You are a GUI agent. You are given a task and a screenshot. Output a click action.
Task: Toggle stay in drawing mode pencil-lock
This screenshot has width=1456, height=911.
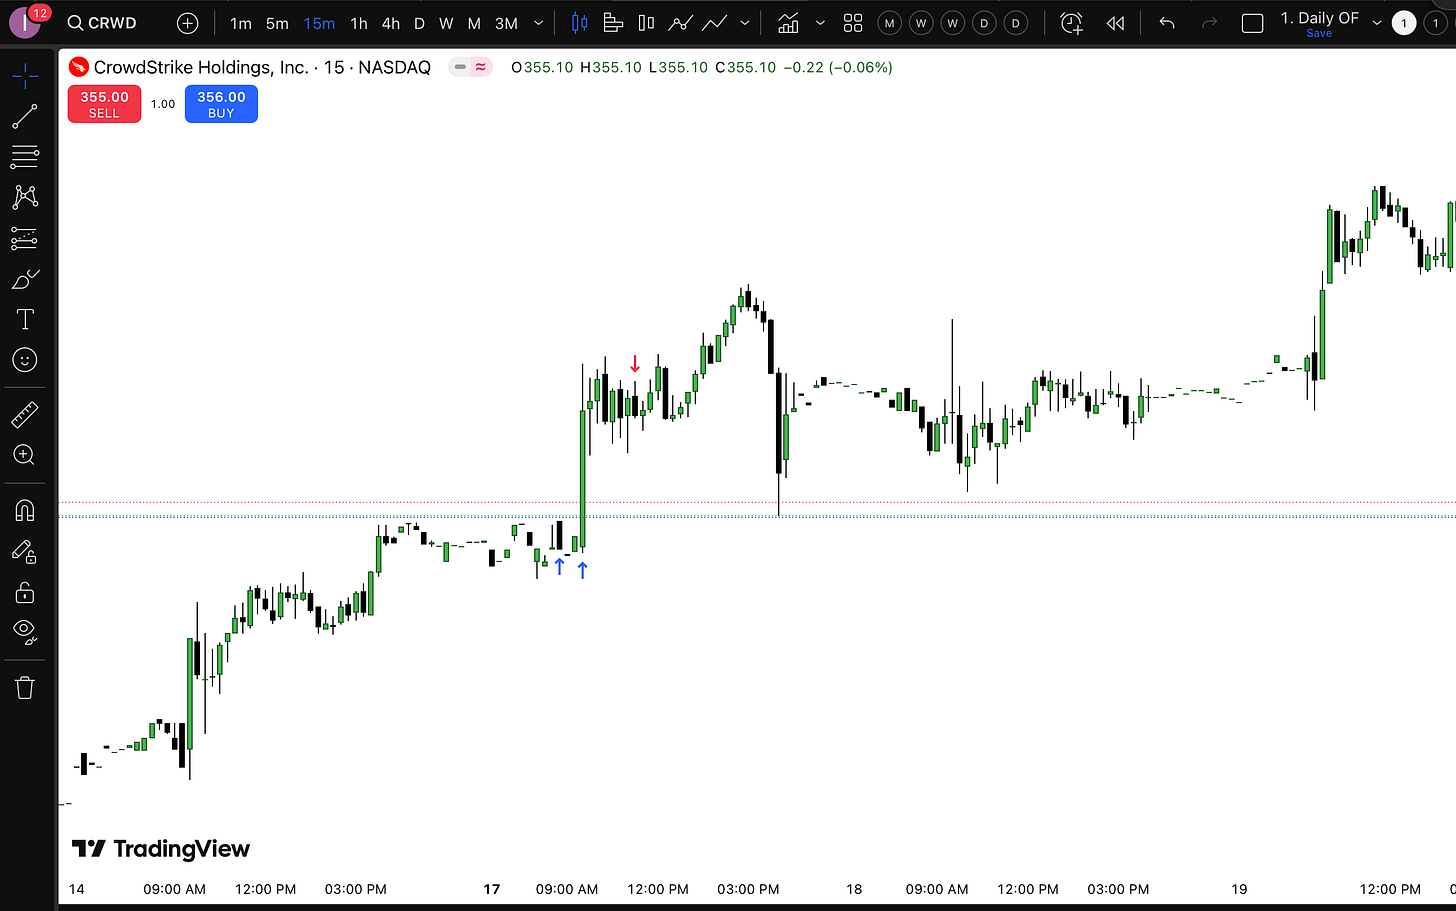pyautogui.click(x=25, y=552)
